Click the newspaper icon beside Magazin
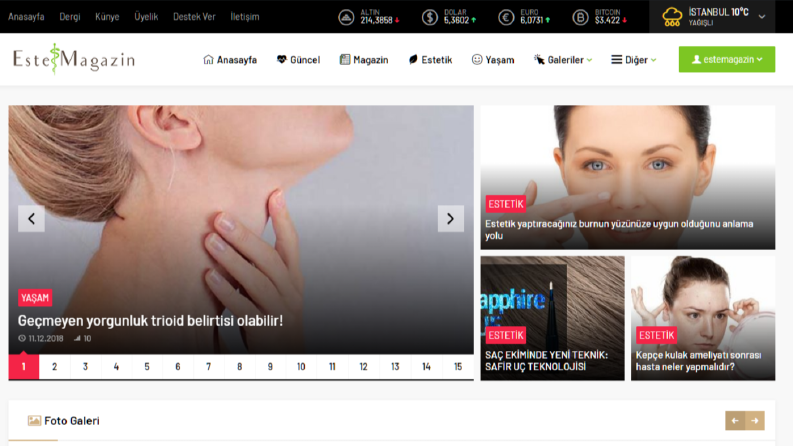This screenshot has height=446, width=793. 344,59
